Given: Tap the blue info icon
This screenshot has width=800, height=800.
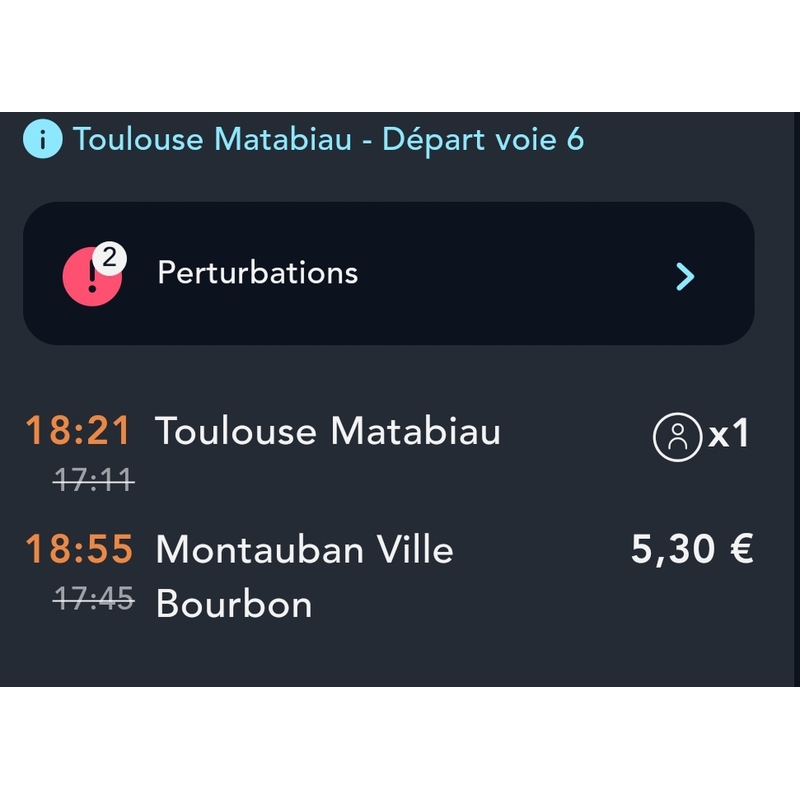Looking at the screenshot, I should click(x=42, y=139).
